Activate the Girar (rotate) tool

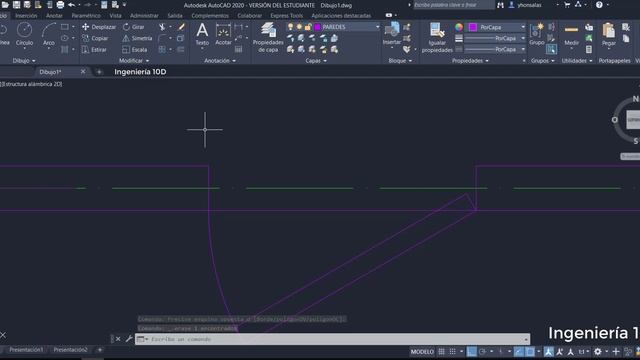click(134, 27)
